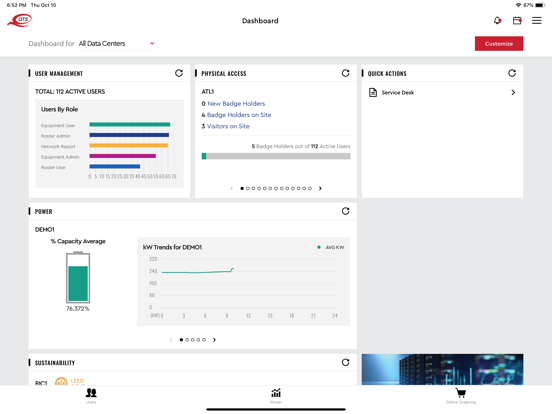Select first Physical Access page dot
The width and height of the screenshot is (552, 414).
pyautogui.click(x=242, y=188)
